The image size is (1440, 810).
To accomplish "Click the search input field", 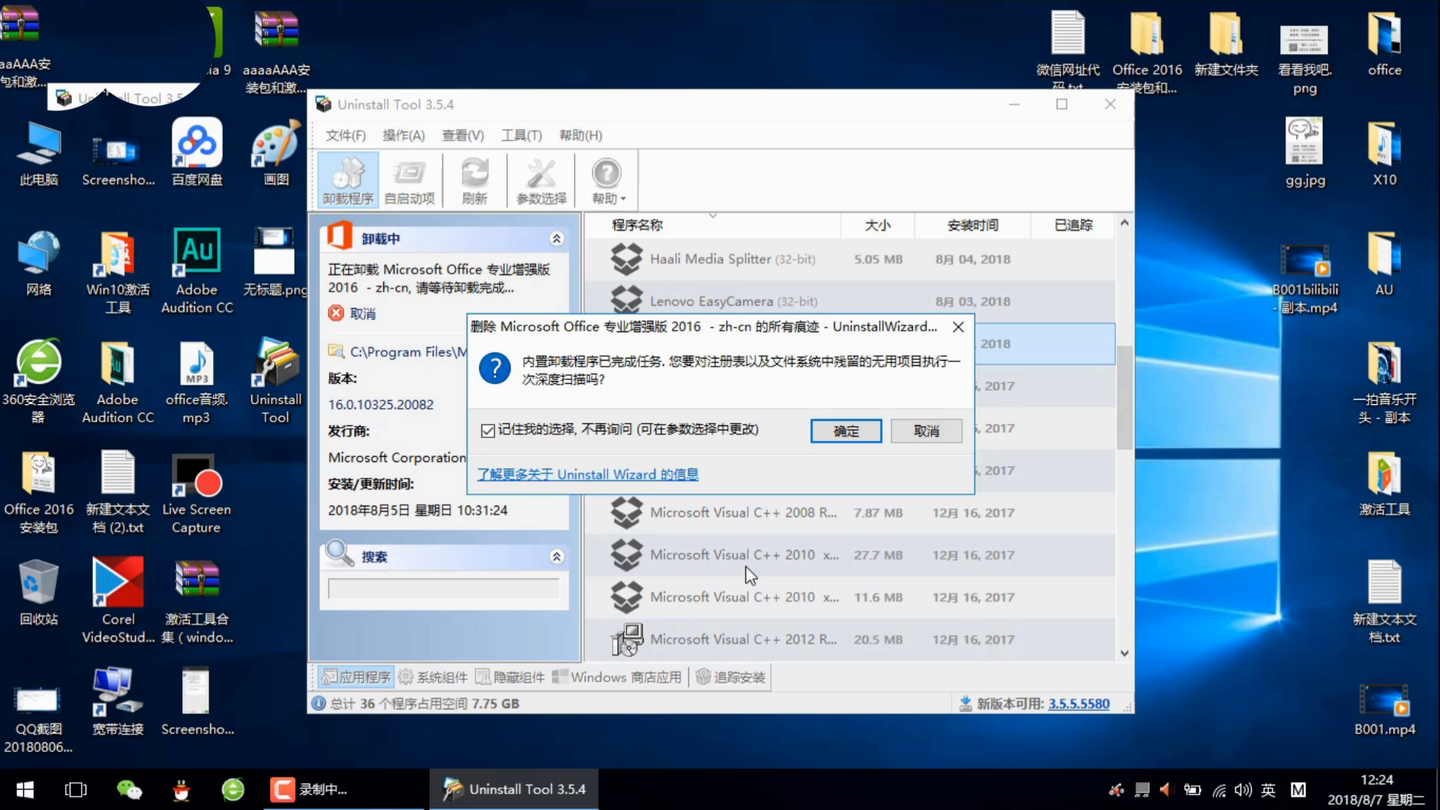I will coord(444,589).
